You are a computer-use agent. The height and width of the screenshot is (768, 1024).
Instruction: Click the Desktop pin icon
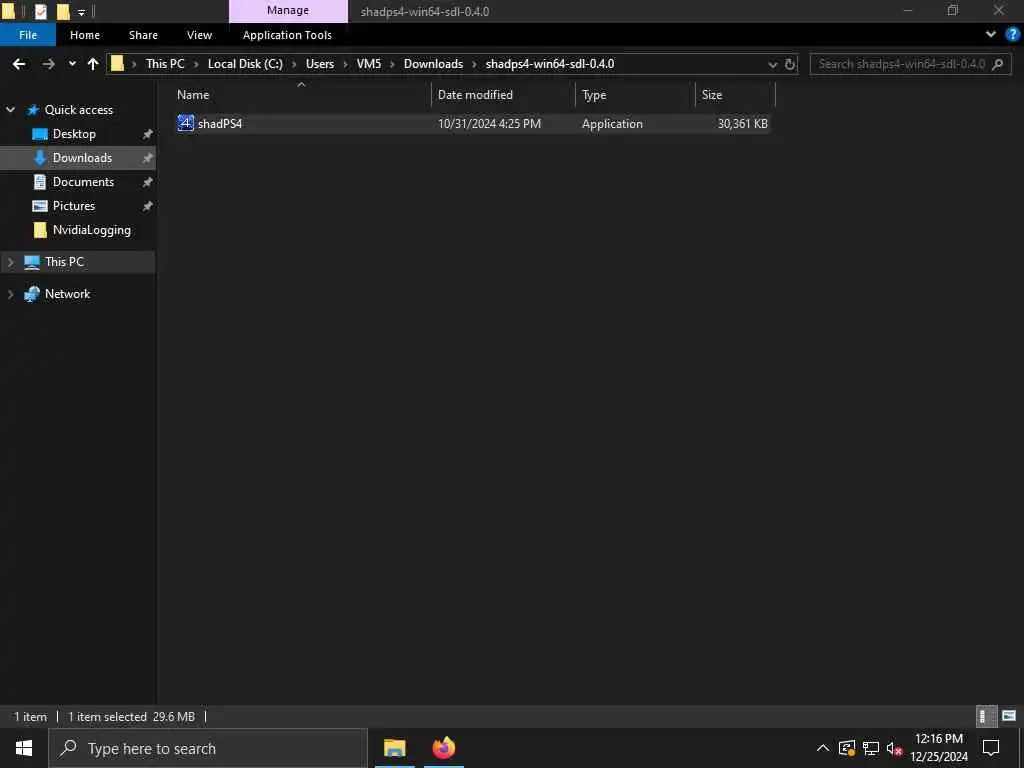point(148,134)
